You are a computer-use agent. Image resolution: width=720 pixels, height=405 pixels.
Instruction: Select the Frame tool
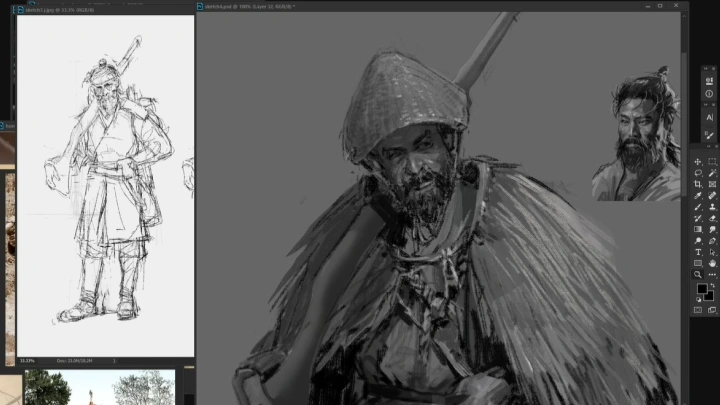click(712, 184)
